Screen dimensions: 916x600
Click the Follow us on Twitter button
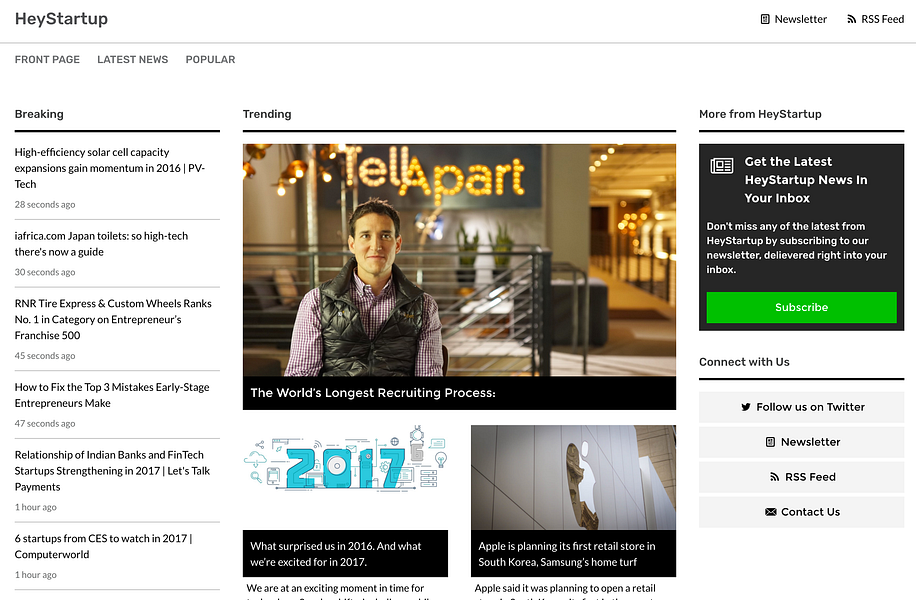click(x=802, y=407)
